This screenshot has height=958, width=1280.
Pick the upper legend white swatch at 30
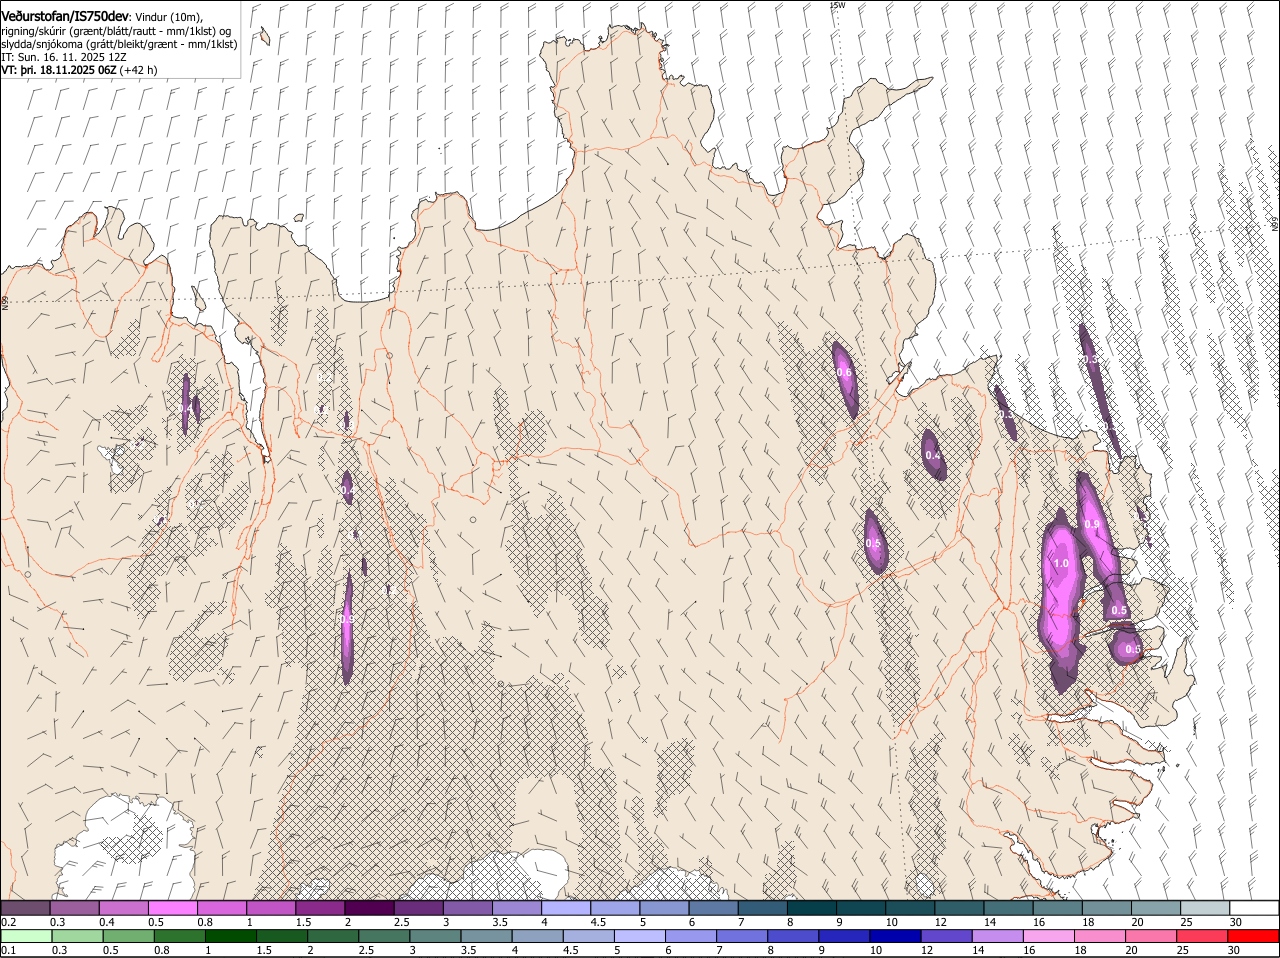pos(1254,907)
